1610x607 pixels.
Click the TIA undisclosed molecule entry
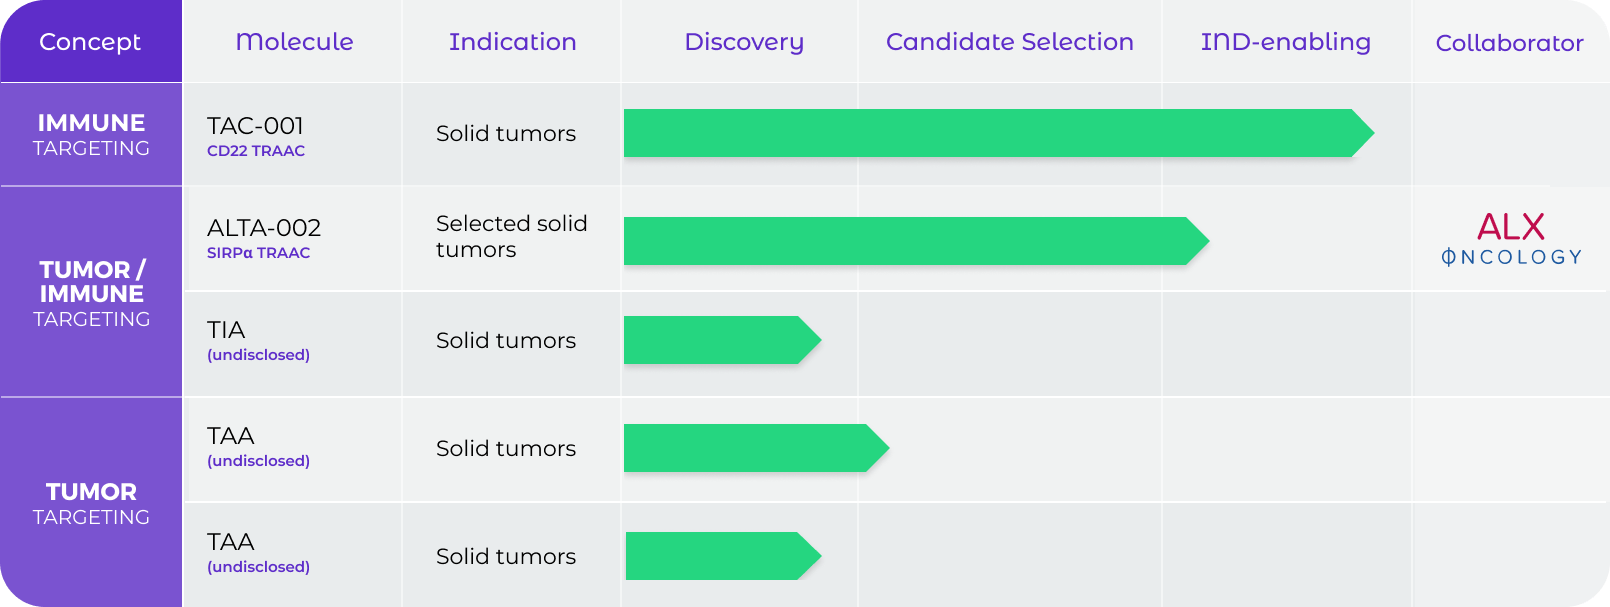coord(258,340)
